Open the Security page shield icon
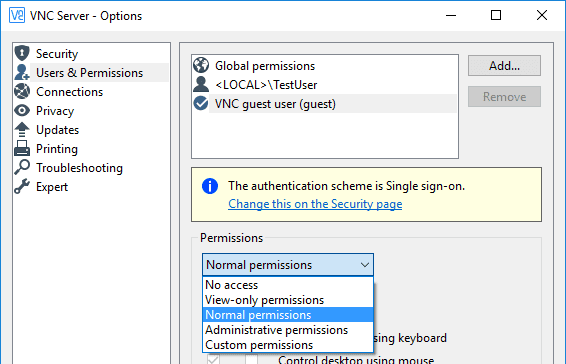The width and height of the screenshot is (566, 364). coord(22,53)
